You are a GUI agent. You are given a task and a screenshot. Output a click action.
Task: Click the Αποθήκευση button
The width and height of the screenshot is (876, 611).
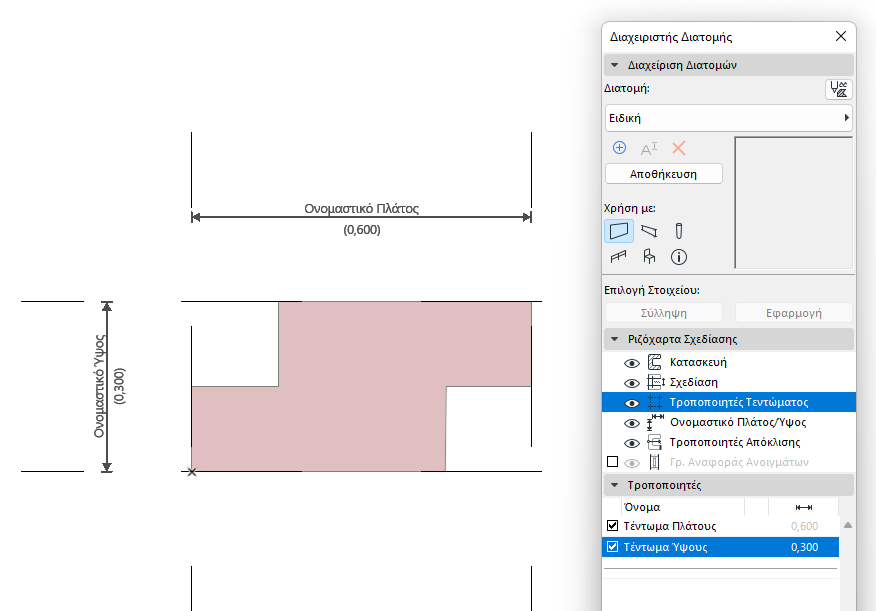point(664,174)
